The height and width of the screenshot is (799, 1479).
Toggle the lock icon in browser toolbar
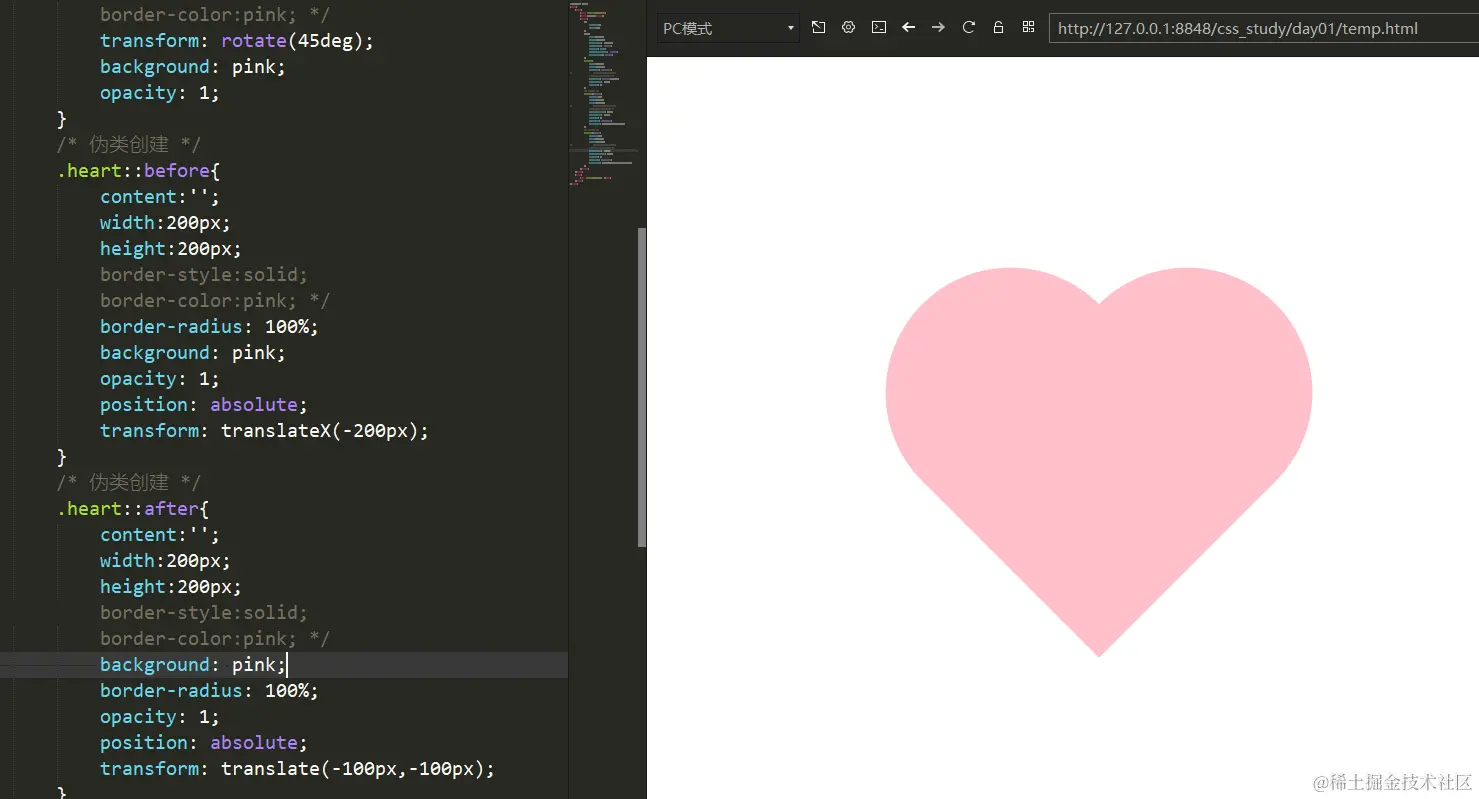tap(998, 28)
